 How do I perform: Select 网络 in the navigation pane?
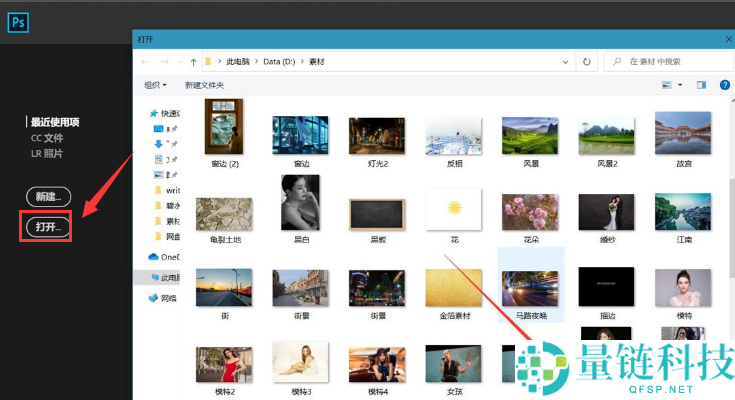(x=162, y=298)
